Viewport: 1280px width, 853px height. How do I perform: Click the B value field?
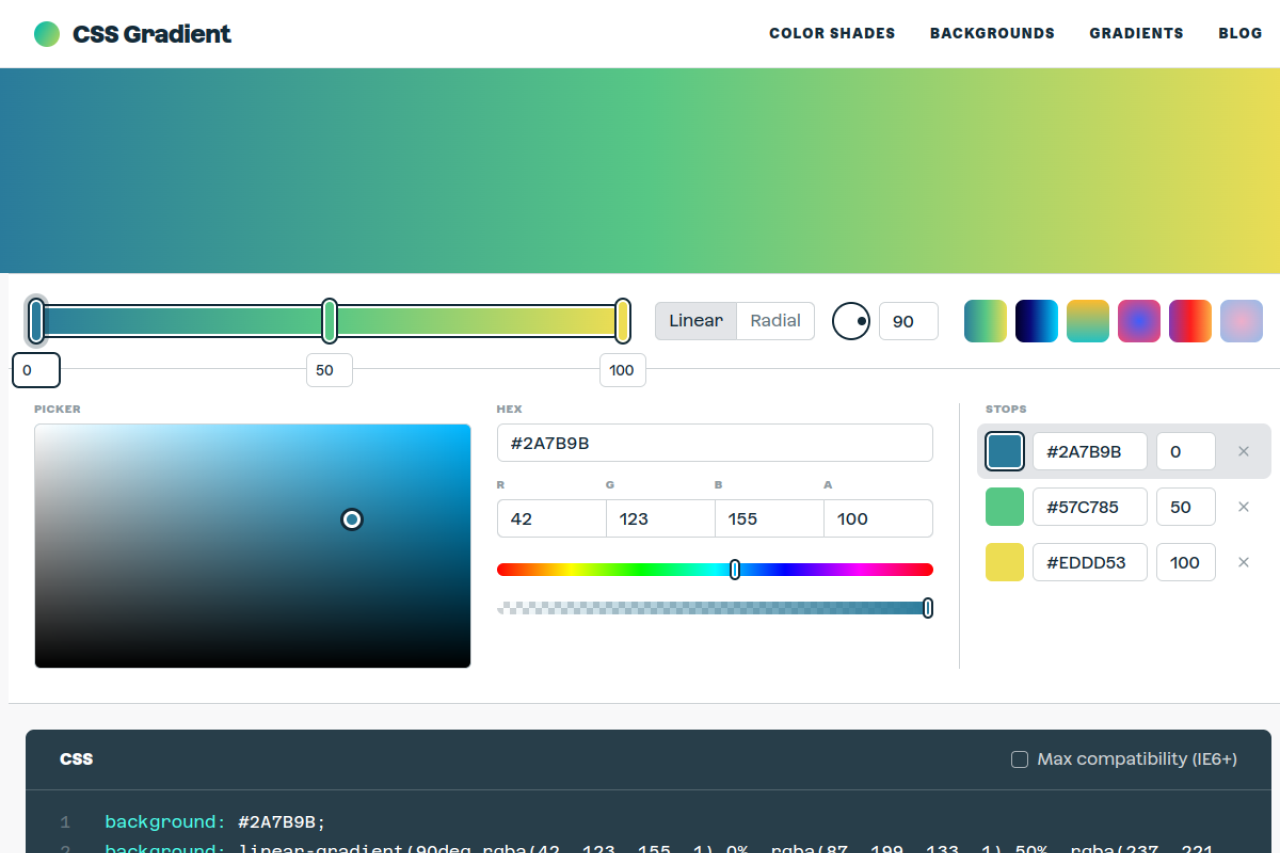coord(770,518)
